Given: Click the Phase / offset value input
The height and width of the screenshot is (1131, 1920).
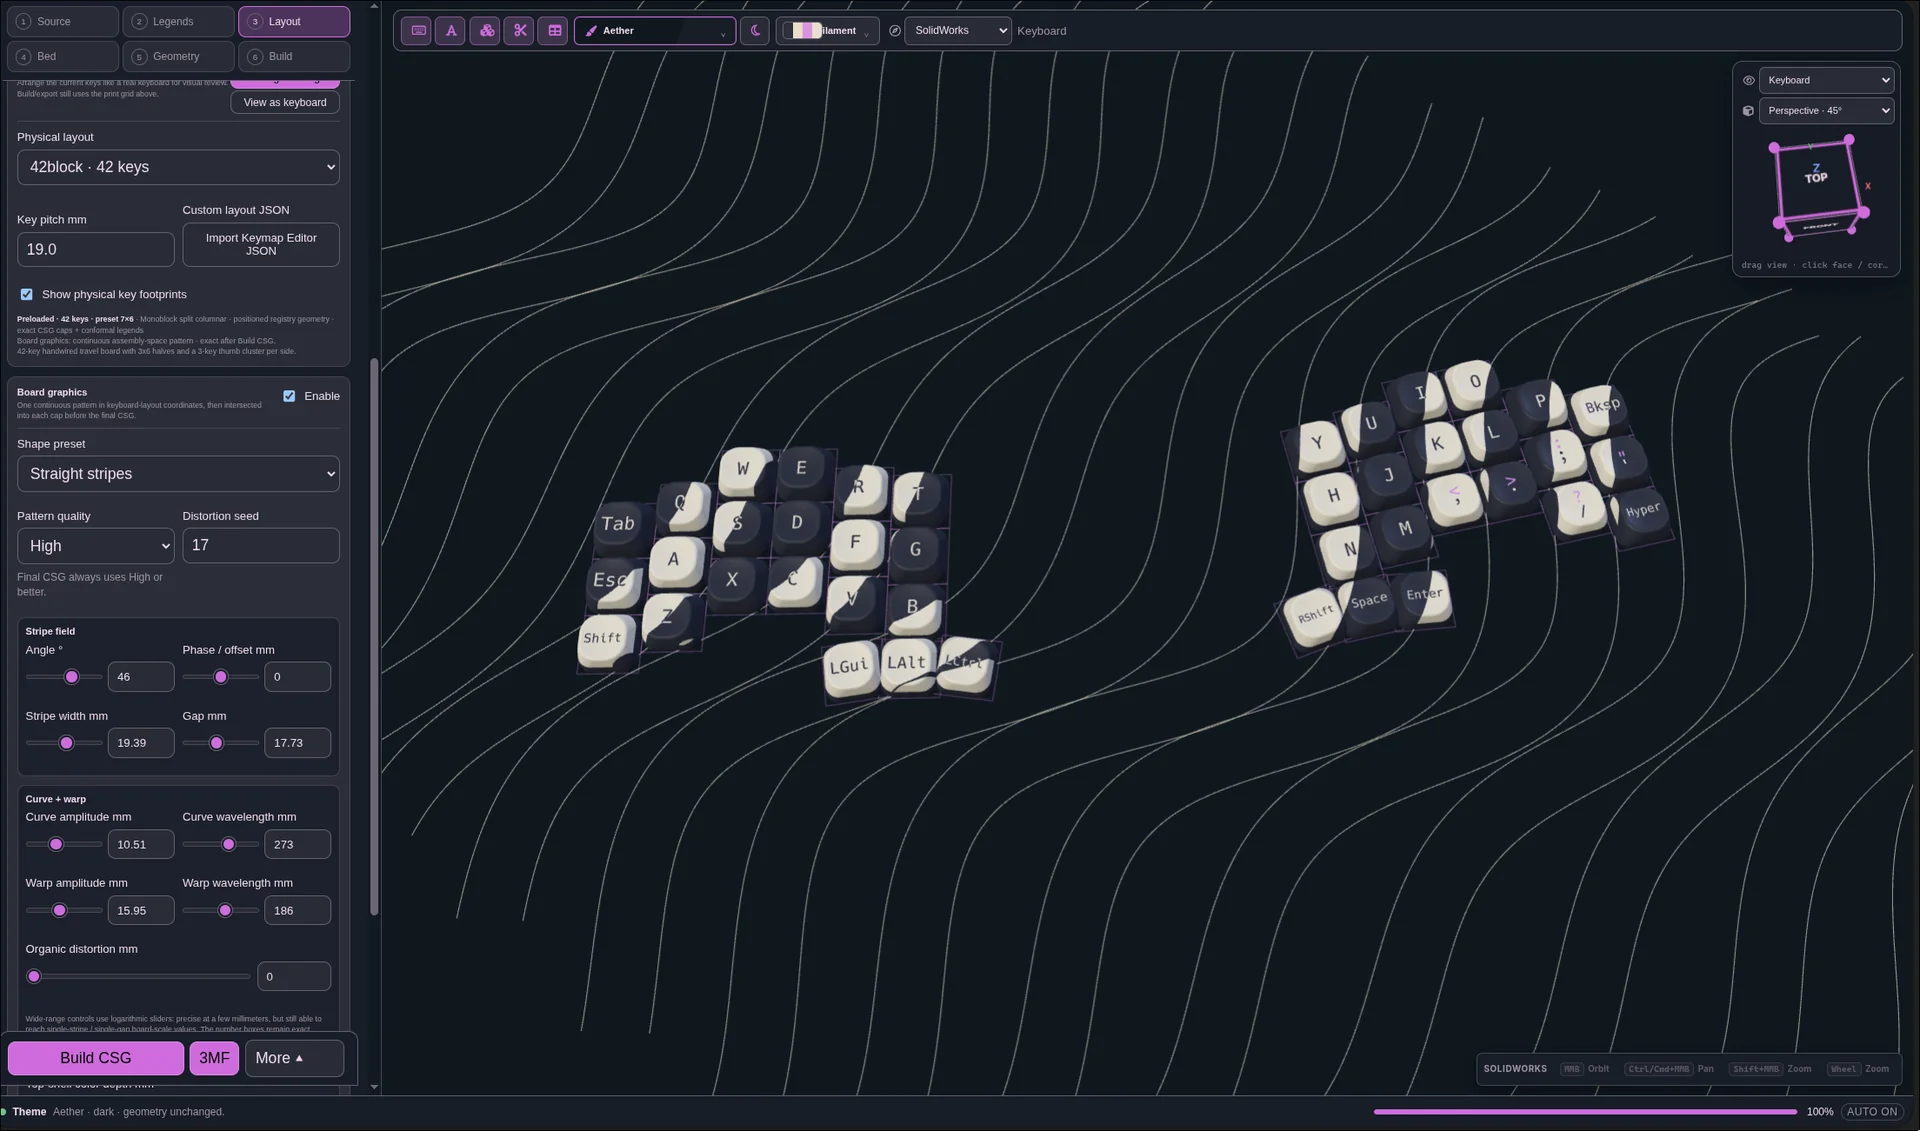Looking at the screenshot, I should [298, 678].
